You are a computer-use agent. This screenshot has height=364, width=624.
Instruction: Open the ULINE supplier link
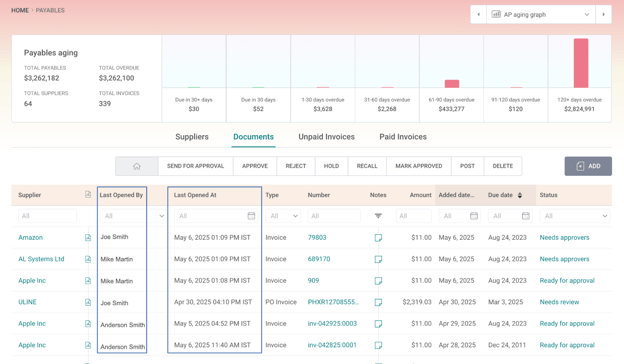point(27,302)
